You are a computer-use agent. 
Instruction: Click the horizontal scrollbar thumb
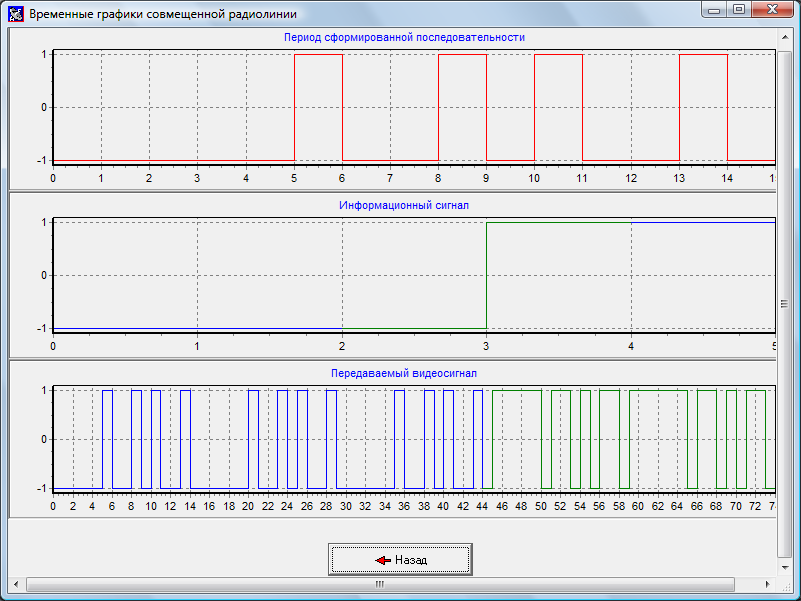pos(380,584)
